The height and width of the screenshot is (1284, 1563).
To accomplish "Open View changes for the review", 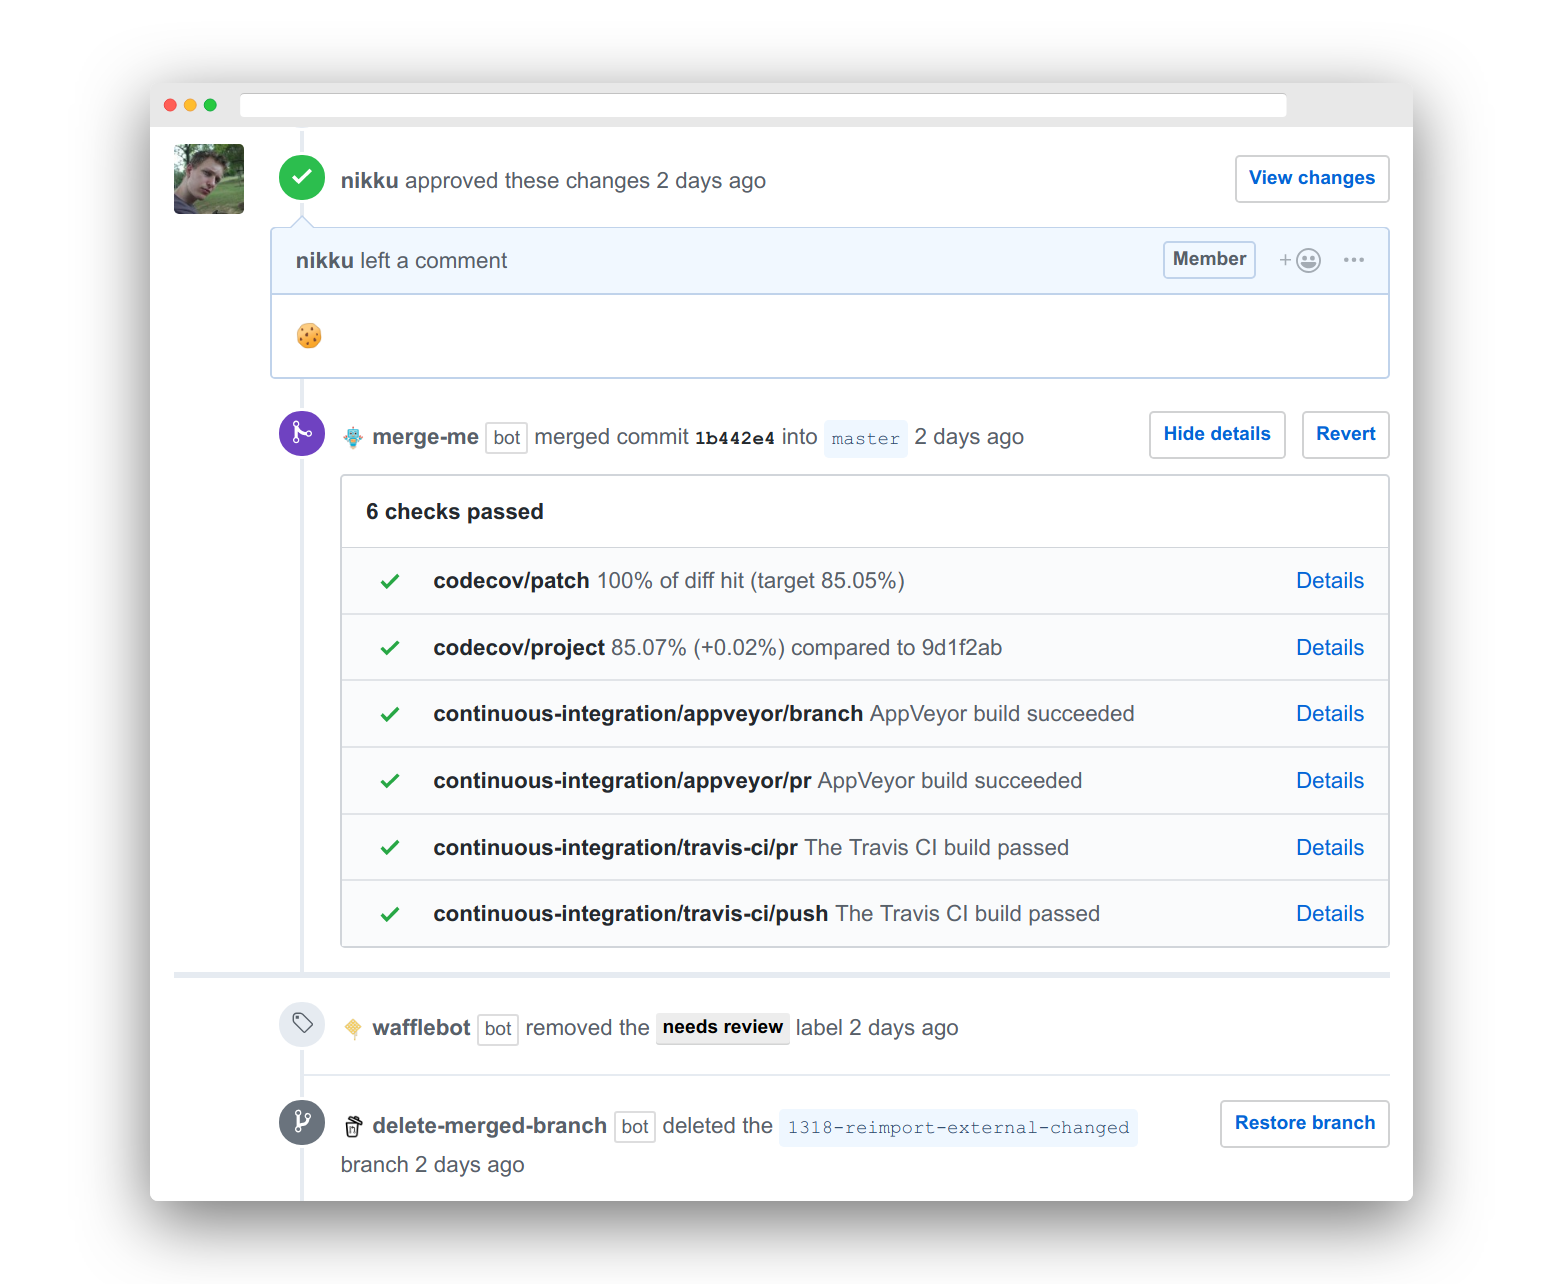I will [x=1312, y=178].
